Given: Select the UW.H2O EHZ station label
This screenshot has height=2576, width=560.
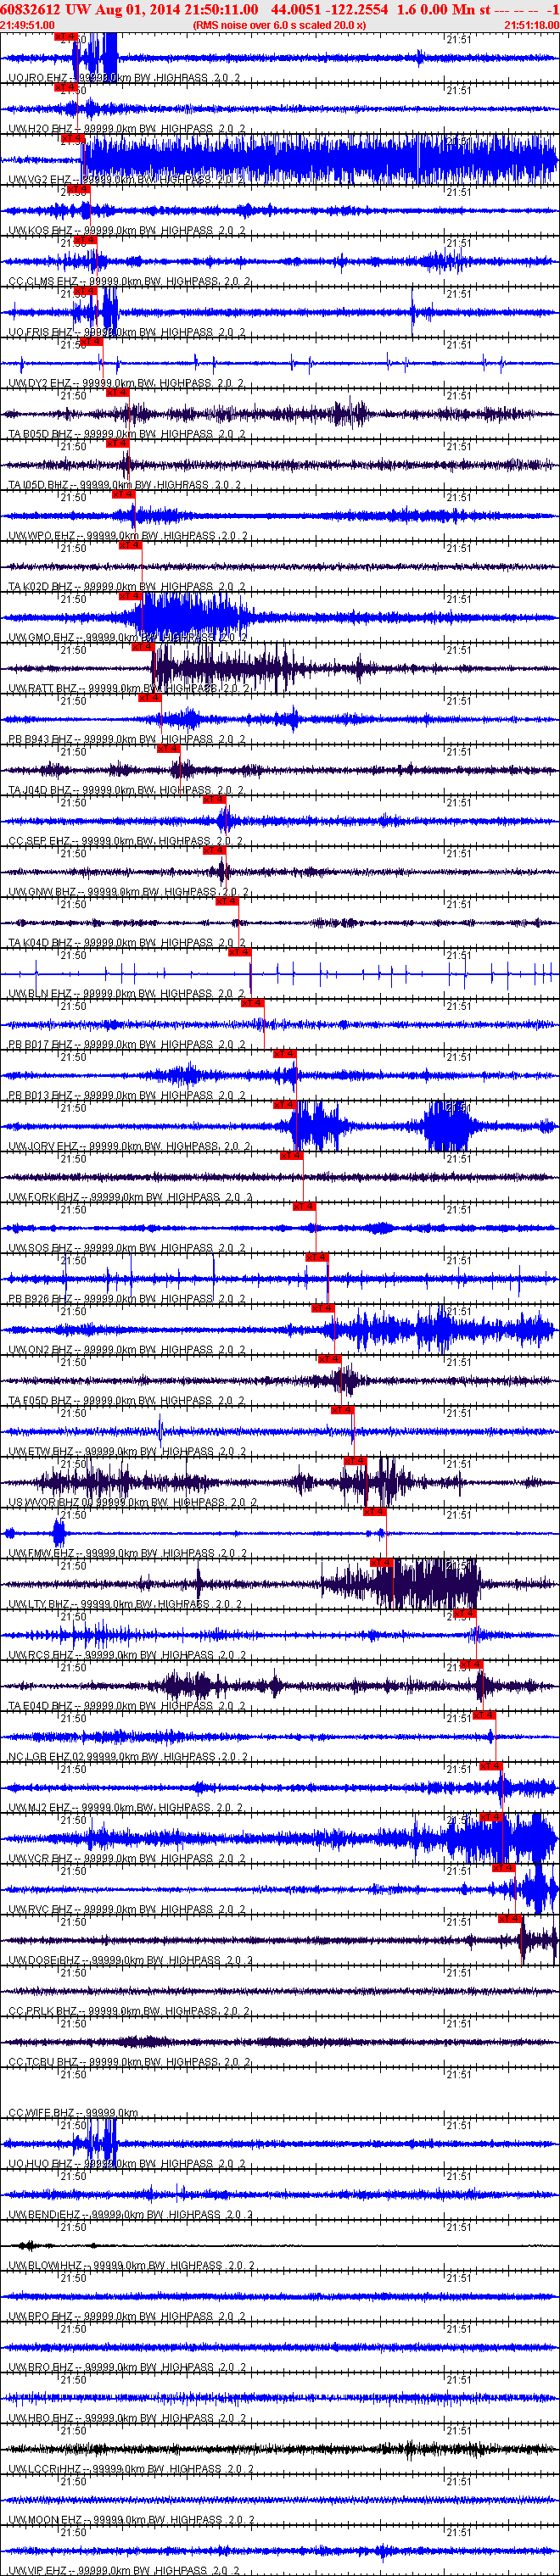Looking at the screenshot, I should coord(124,129).
